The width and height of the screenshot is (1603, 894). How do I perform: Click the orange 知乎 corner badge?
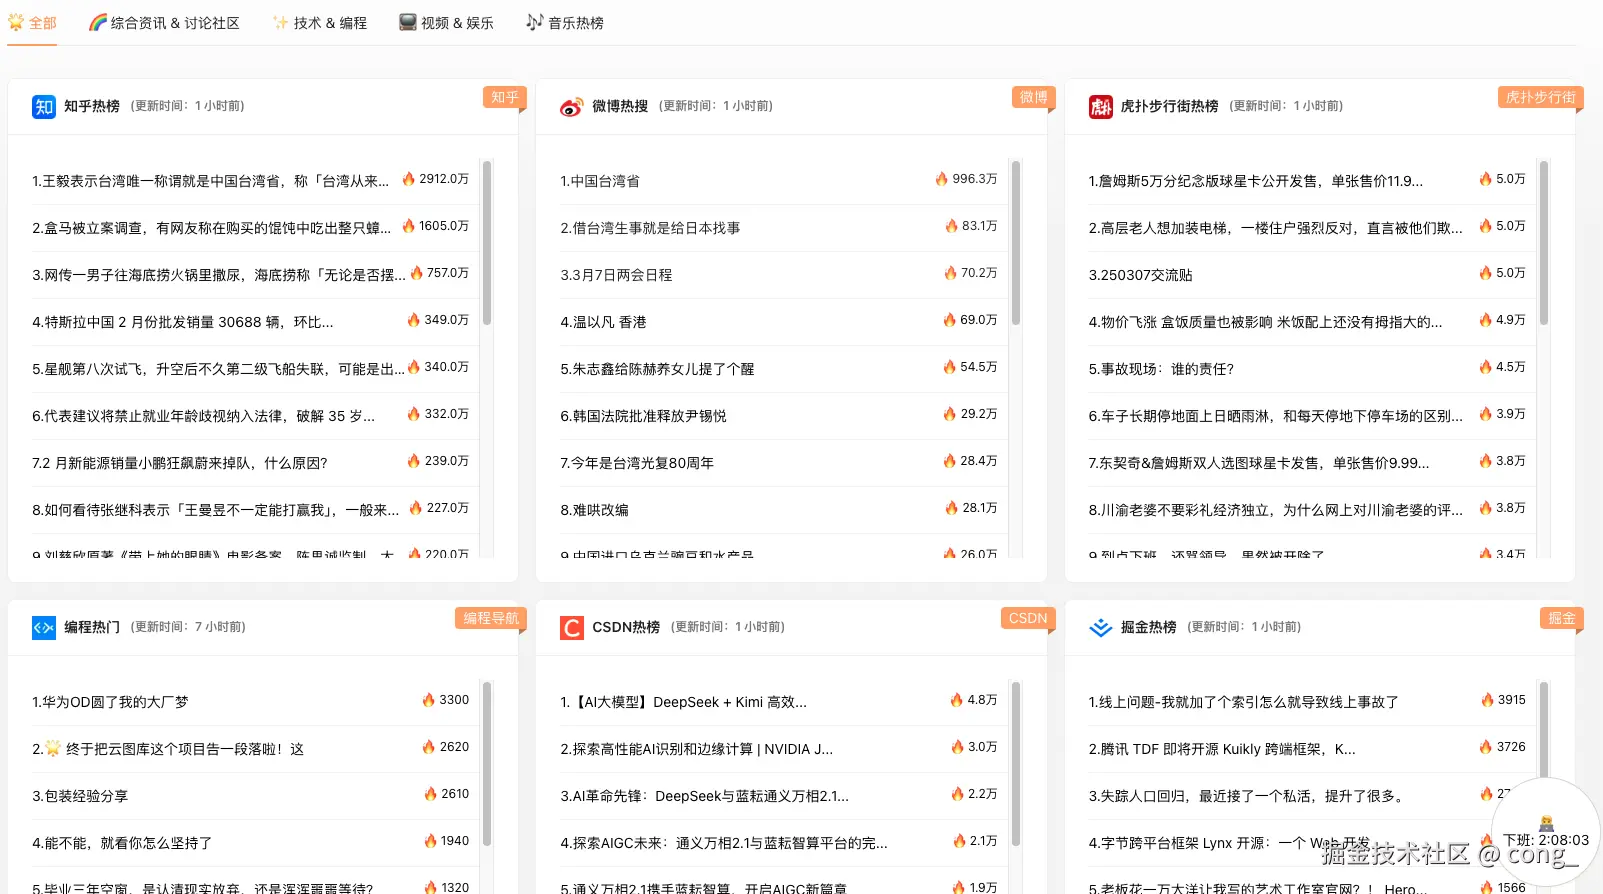504,97
